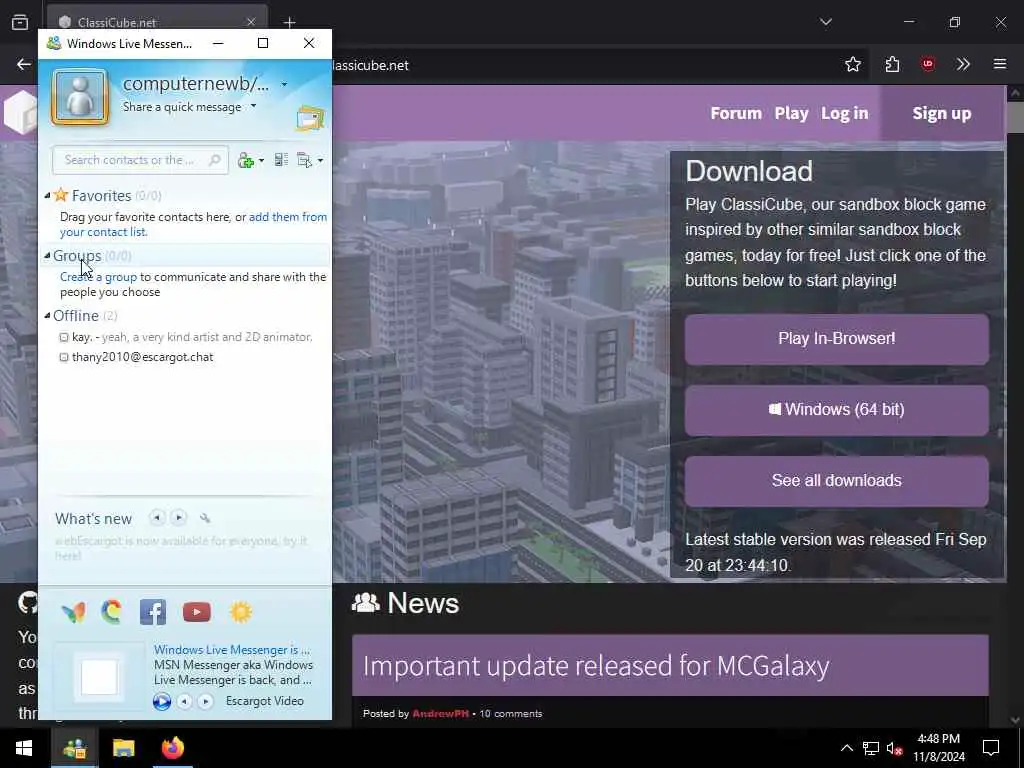This screenshot has width=1024, height=768.
Task: Open the computernewb display name dropdown
Action: [x=284, y=84]
